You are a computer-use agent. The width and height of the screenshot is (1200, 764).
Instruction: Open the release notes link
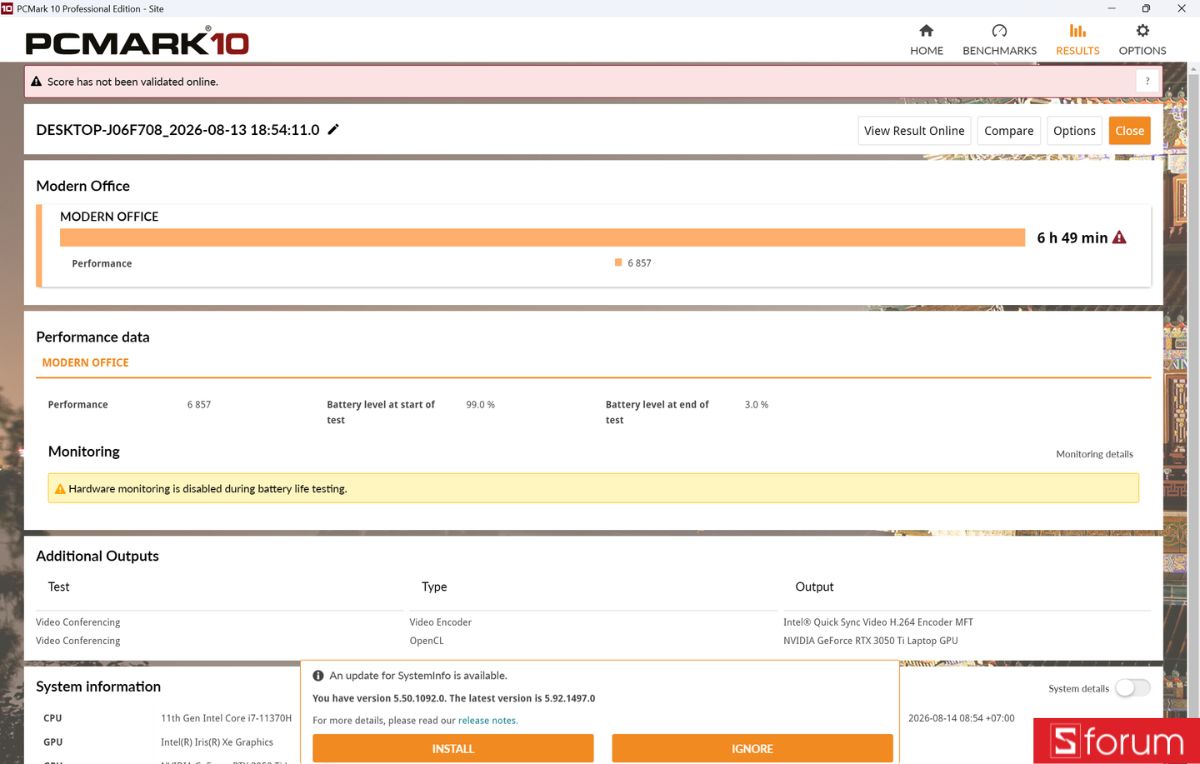coord(488,720)
